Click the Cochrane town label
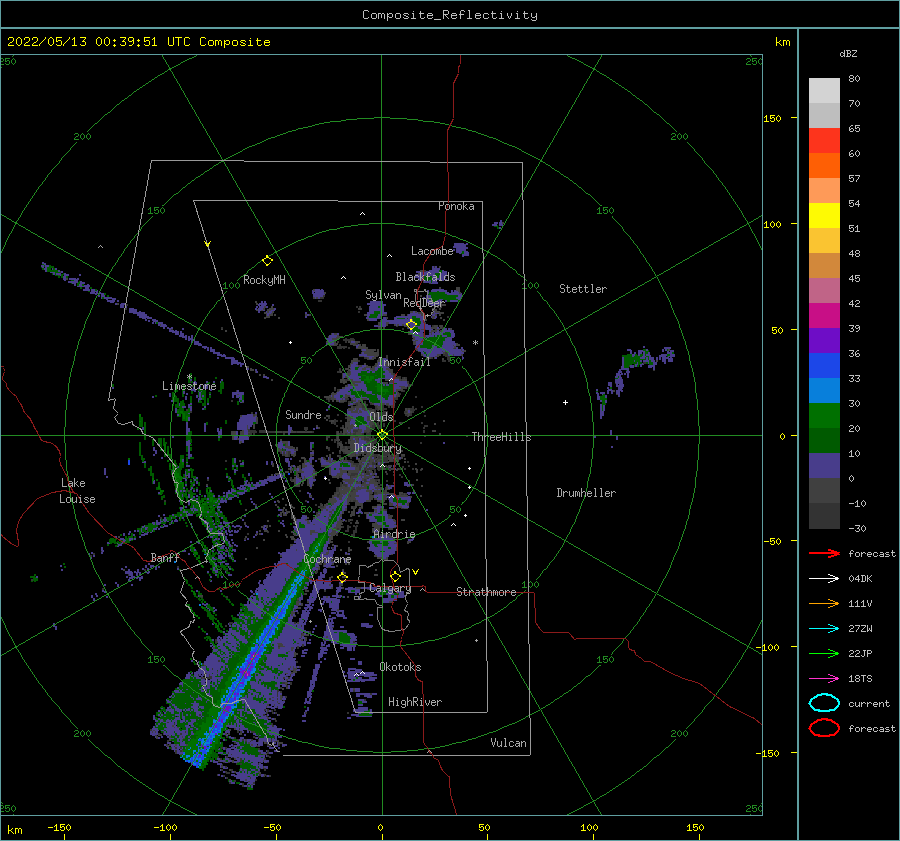The height and width of the screenshot is (841, 900). [x=327, y=559]
